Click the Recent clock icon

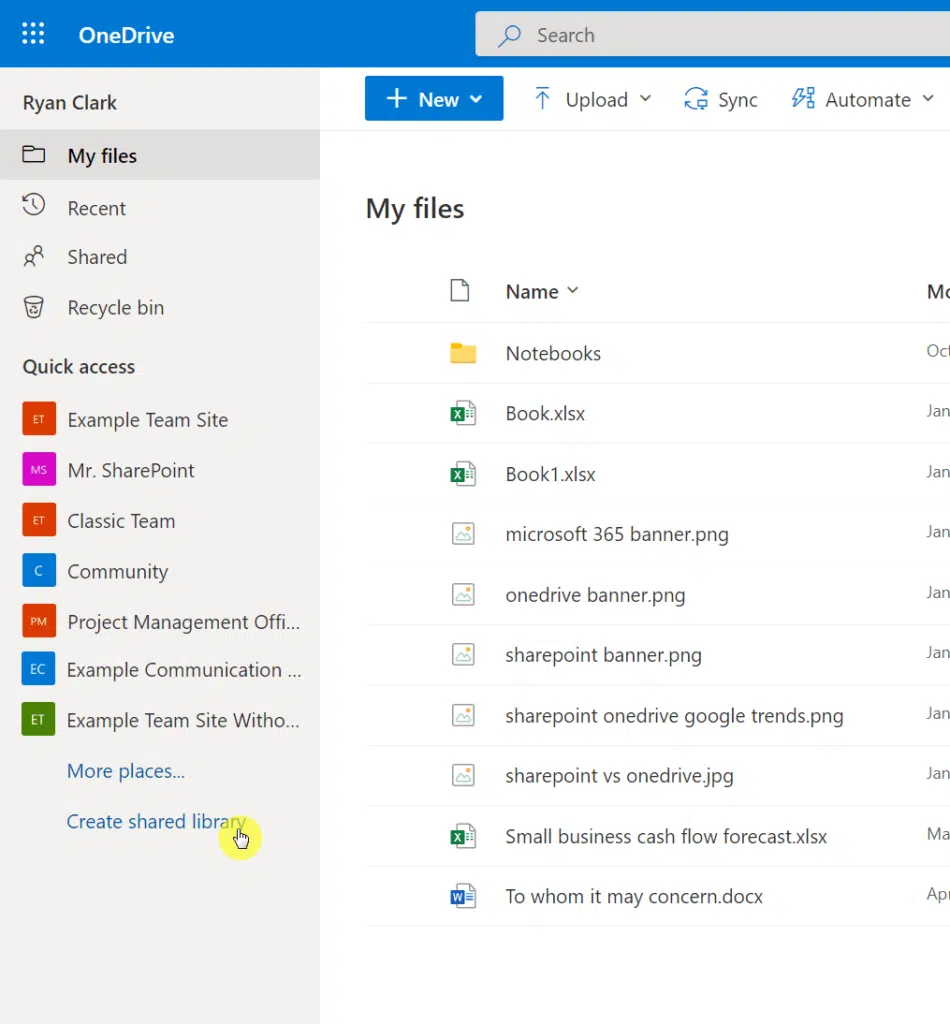[x=33, y=205]
